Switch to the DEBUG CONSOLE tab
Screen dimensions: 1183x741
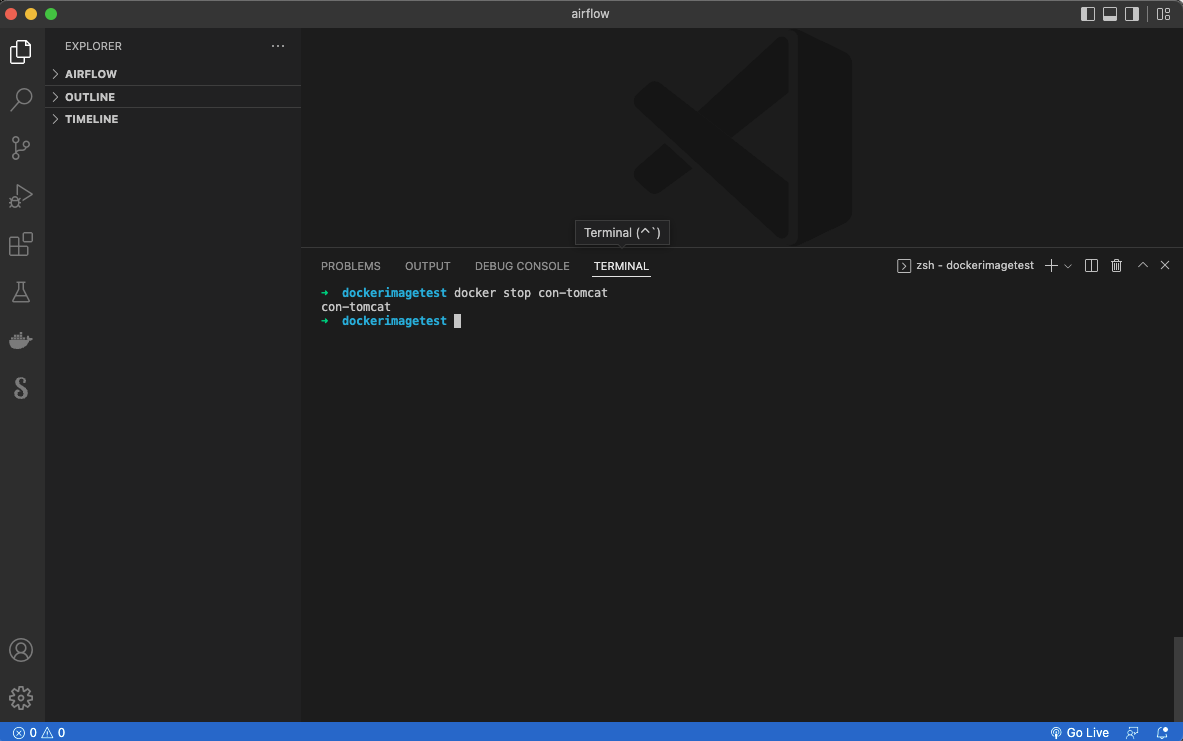coord(522,266)
